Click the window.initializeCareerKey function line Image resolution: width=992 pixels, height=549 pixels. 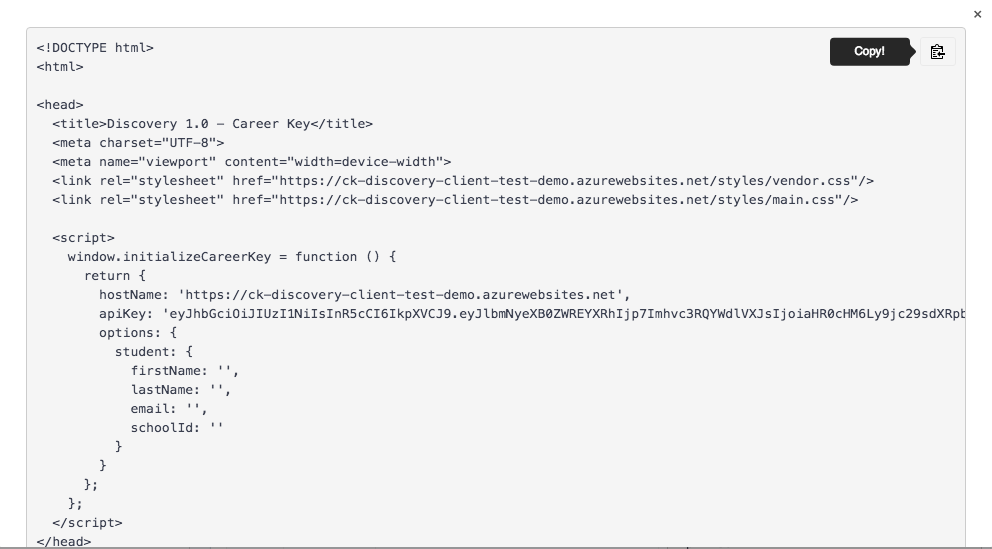[232, 257]
